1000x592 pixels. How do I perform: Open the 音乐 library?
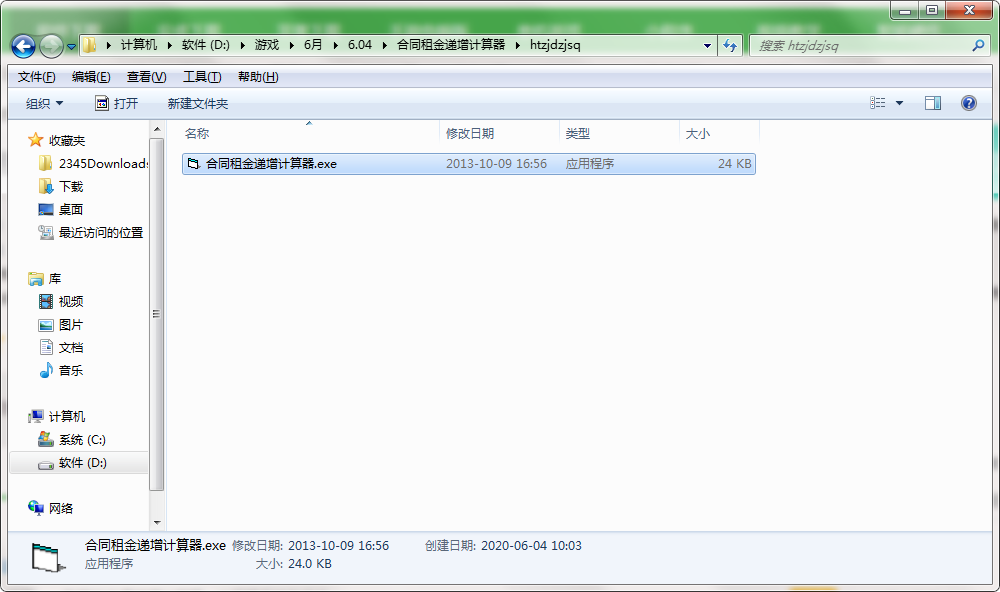click(61, 371)
